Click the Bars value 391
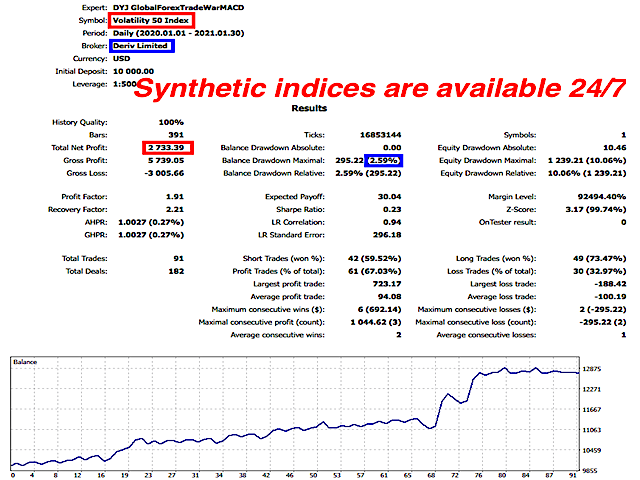The width and height of the screenshot is (640, 480). pyautogui.click(x=176, y=135)
